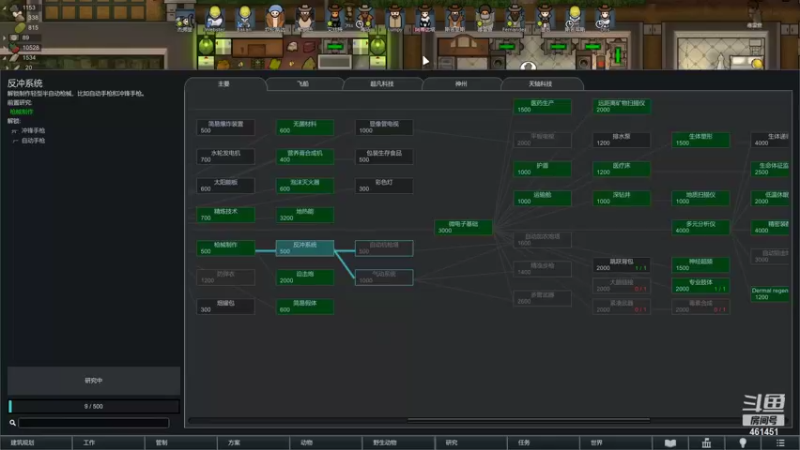Screen dimensions: 800x450
Task: Switch to the 超凡科技 research tab
Action: point(382,84)
